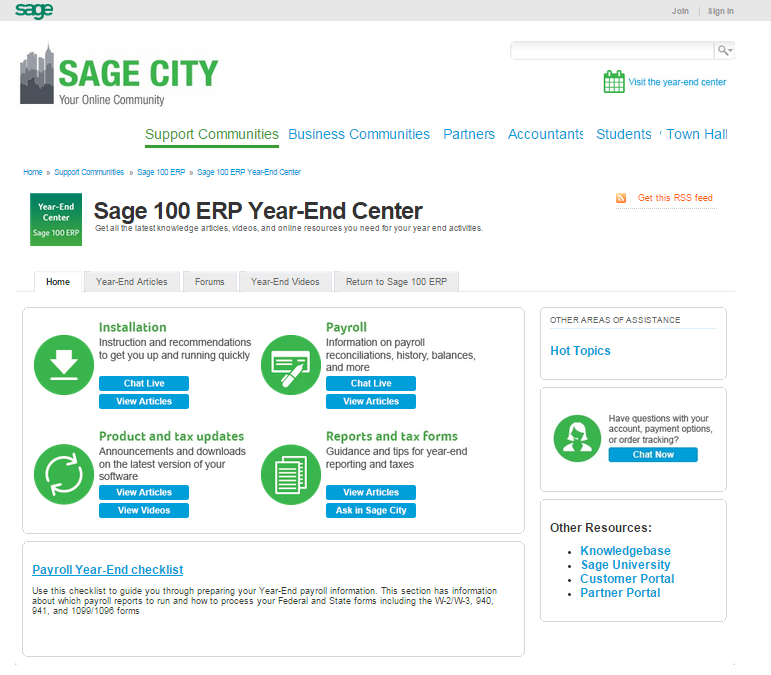
Task: Open the Sign In link
Action: (720, 11)
